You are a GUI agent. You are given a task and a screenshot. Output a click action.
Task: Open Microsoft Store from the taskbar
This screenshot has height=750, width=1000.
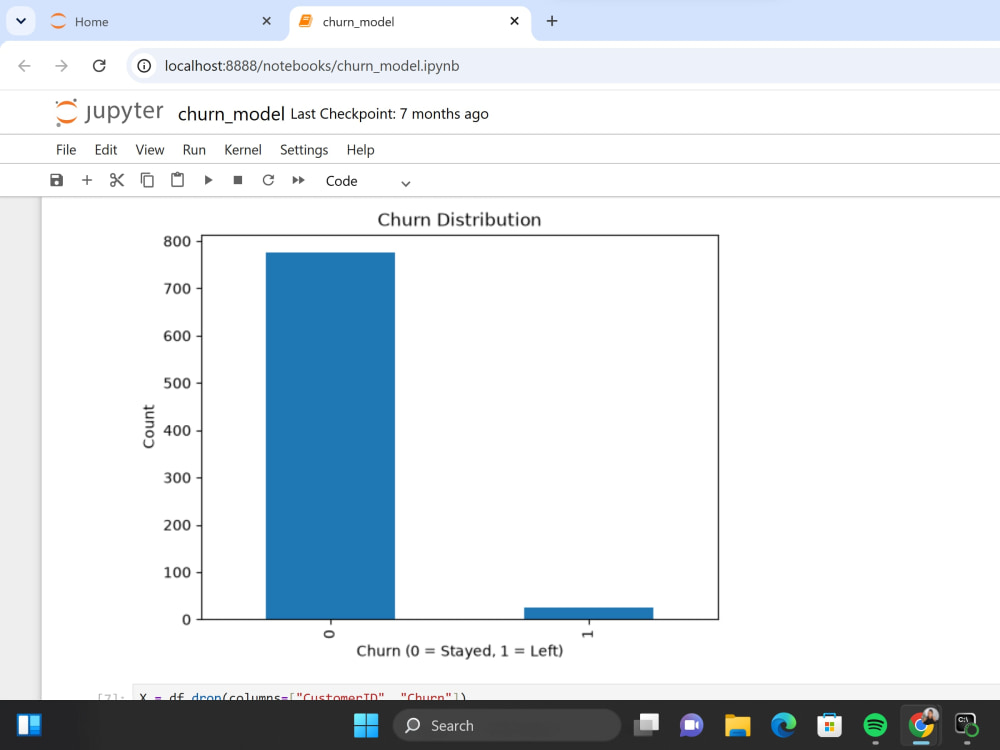pyautogui.click(x=829, y=725)
